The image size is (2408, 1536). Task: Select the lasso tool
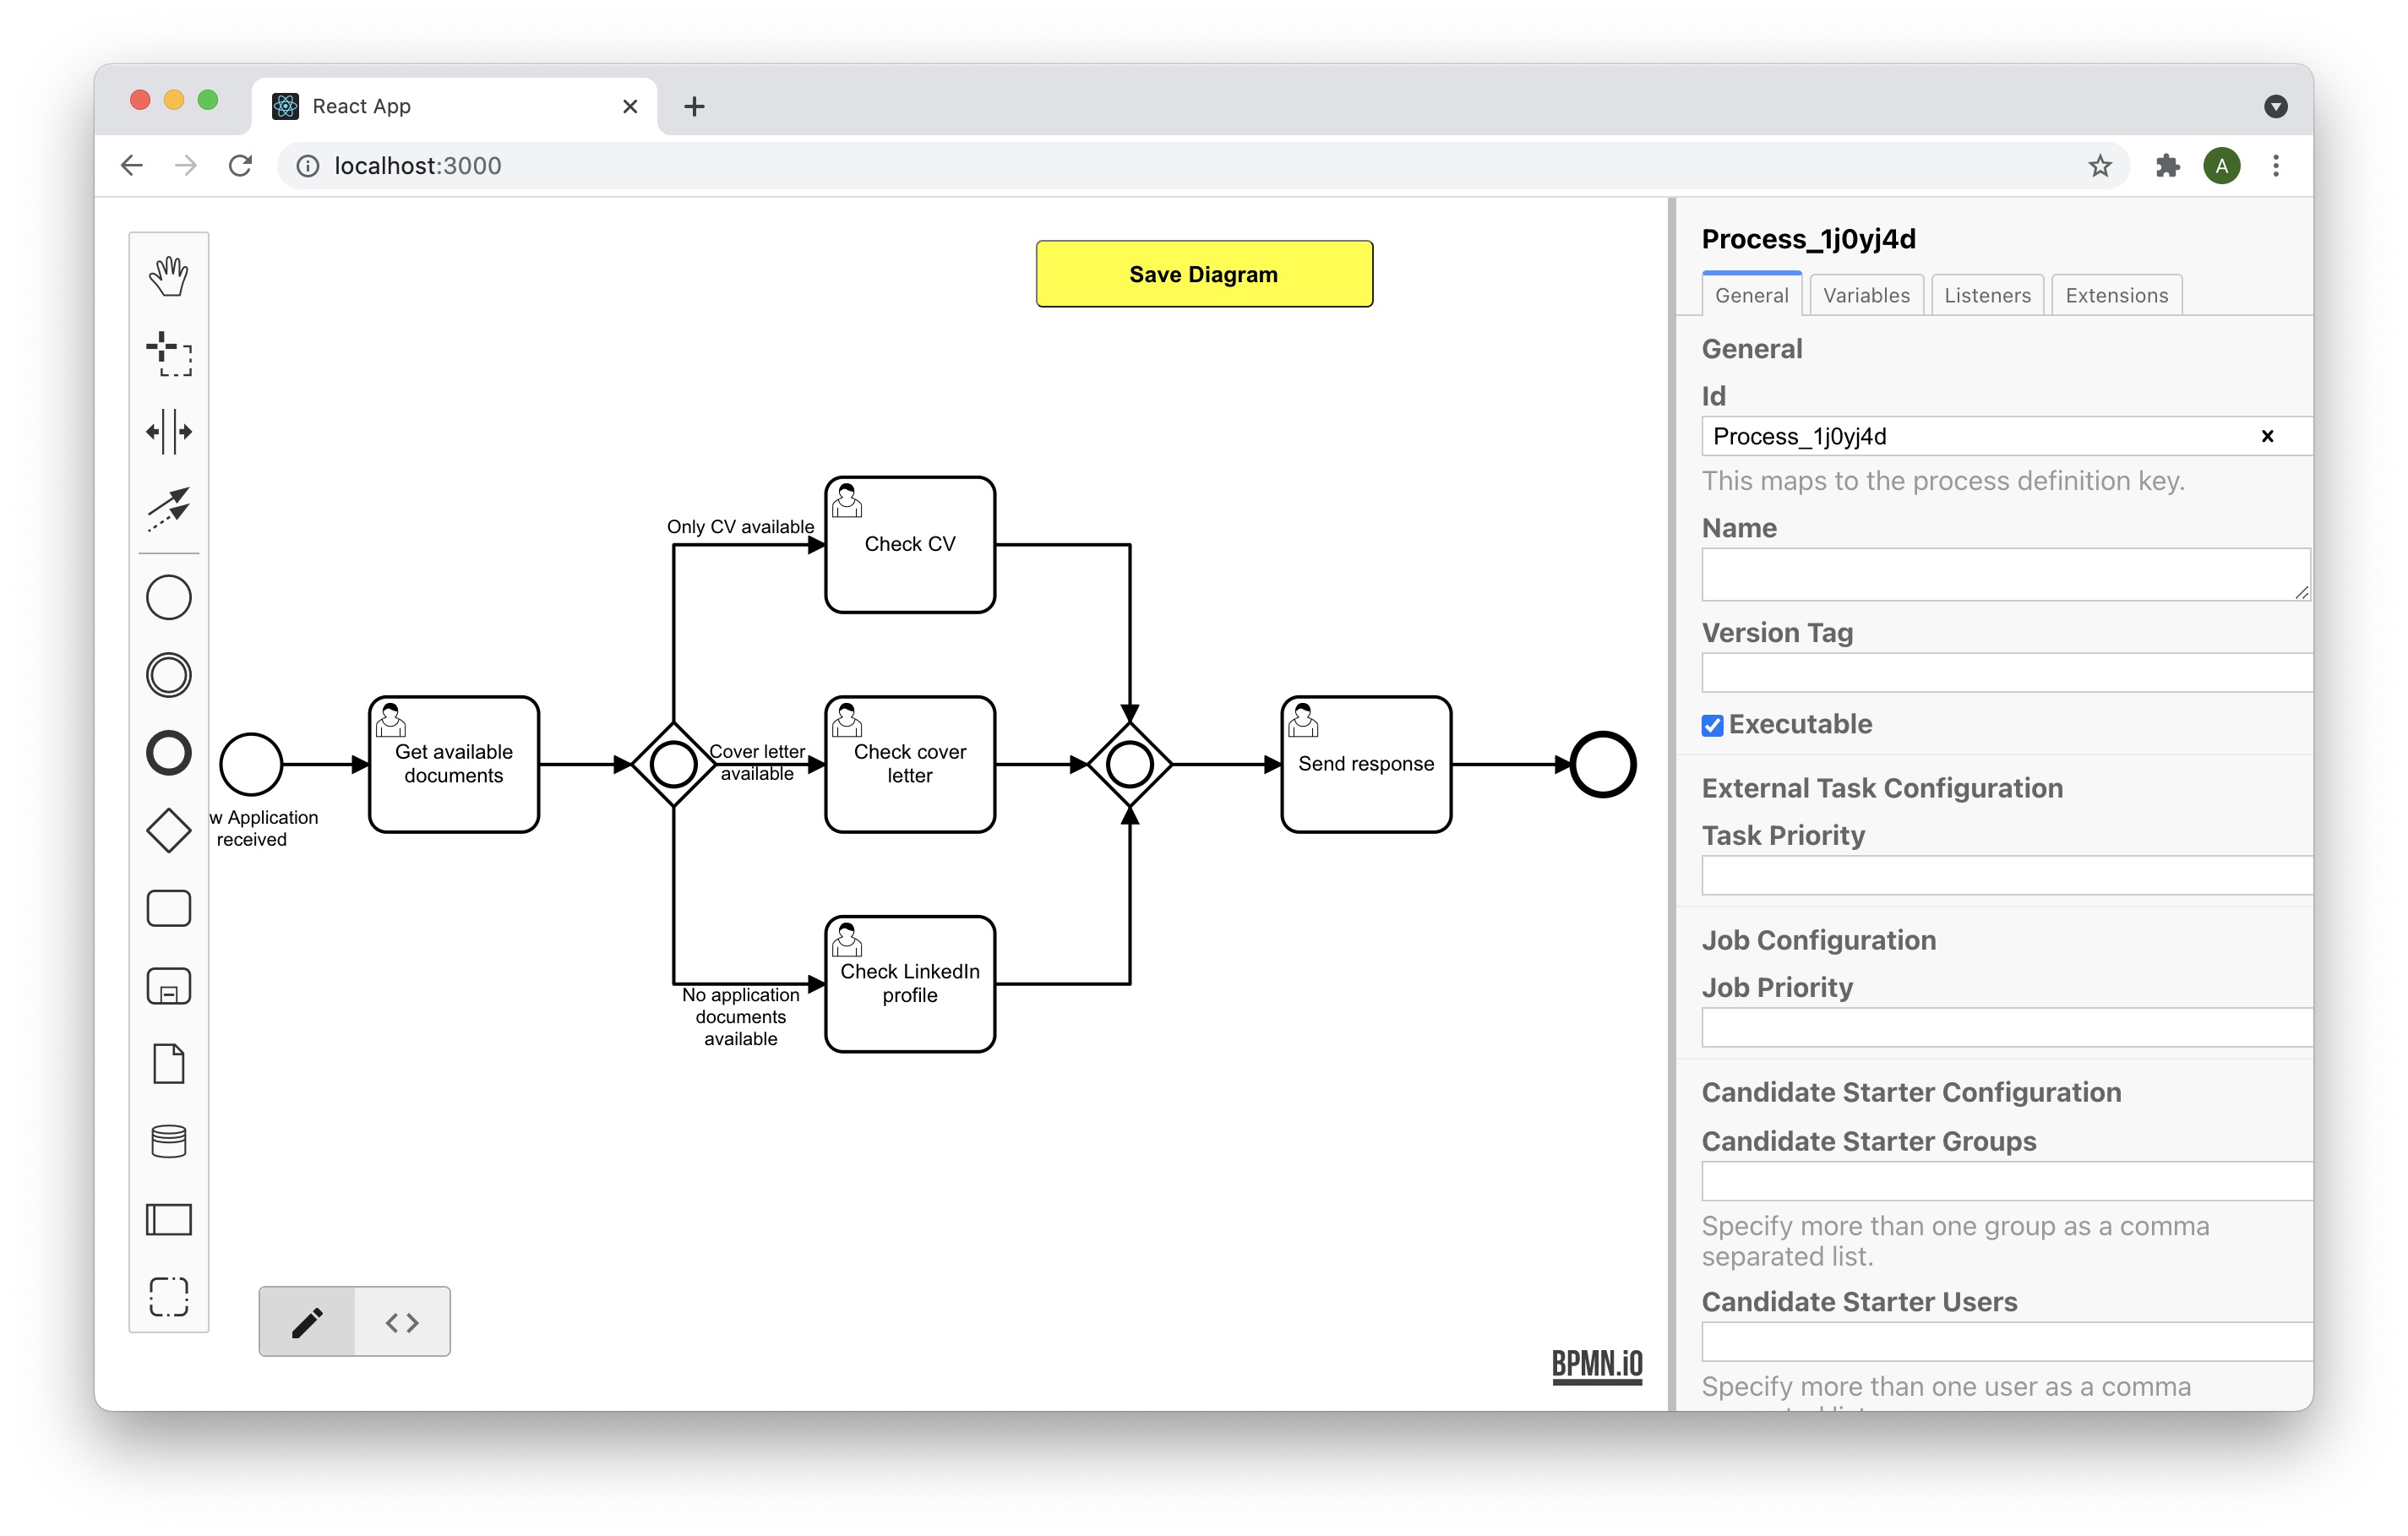[x=168, y=354]
